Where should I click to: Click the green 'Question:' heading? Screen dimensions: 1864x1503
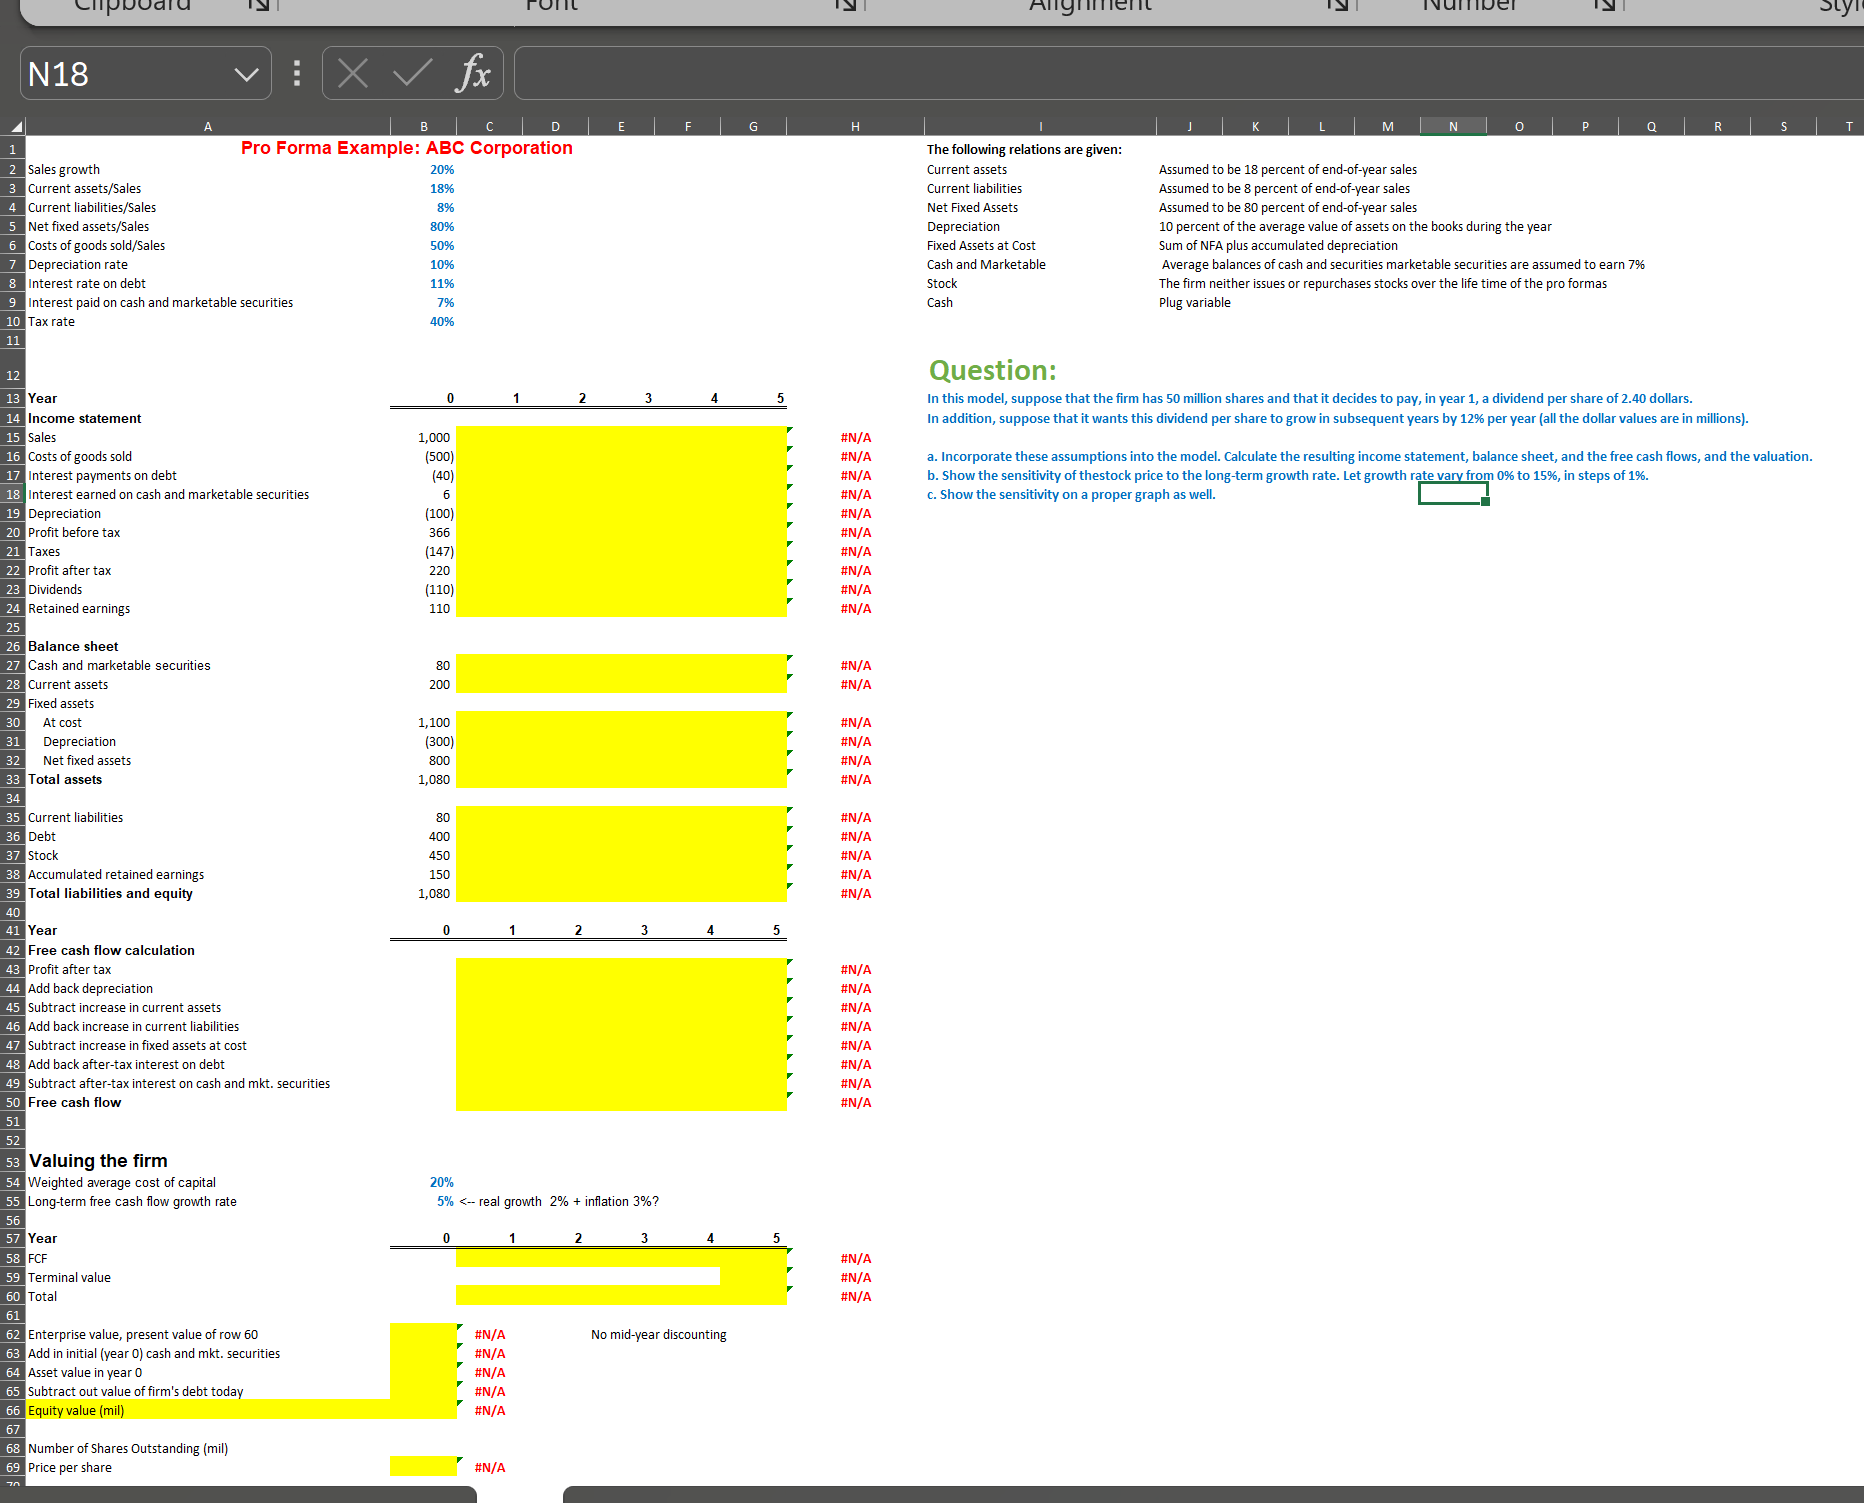coord(992,370)
